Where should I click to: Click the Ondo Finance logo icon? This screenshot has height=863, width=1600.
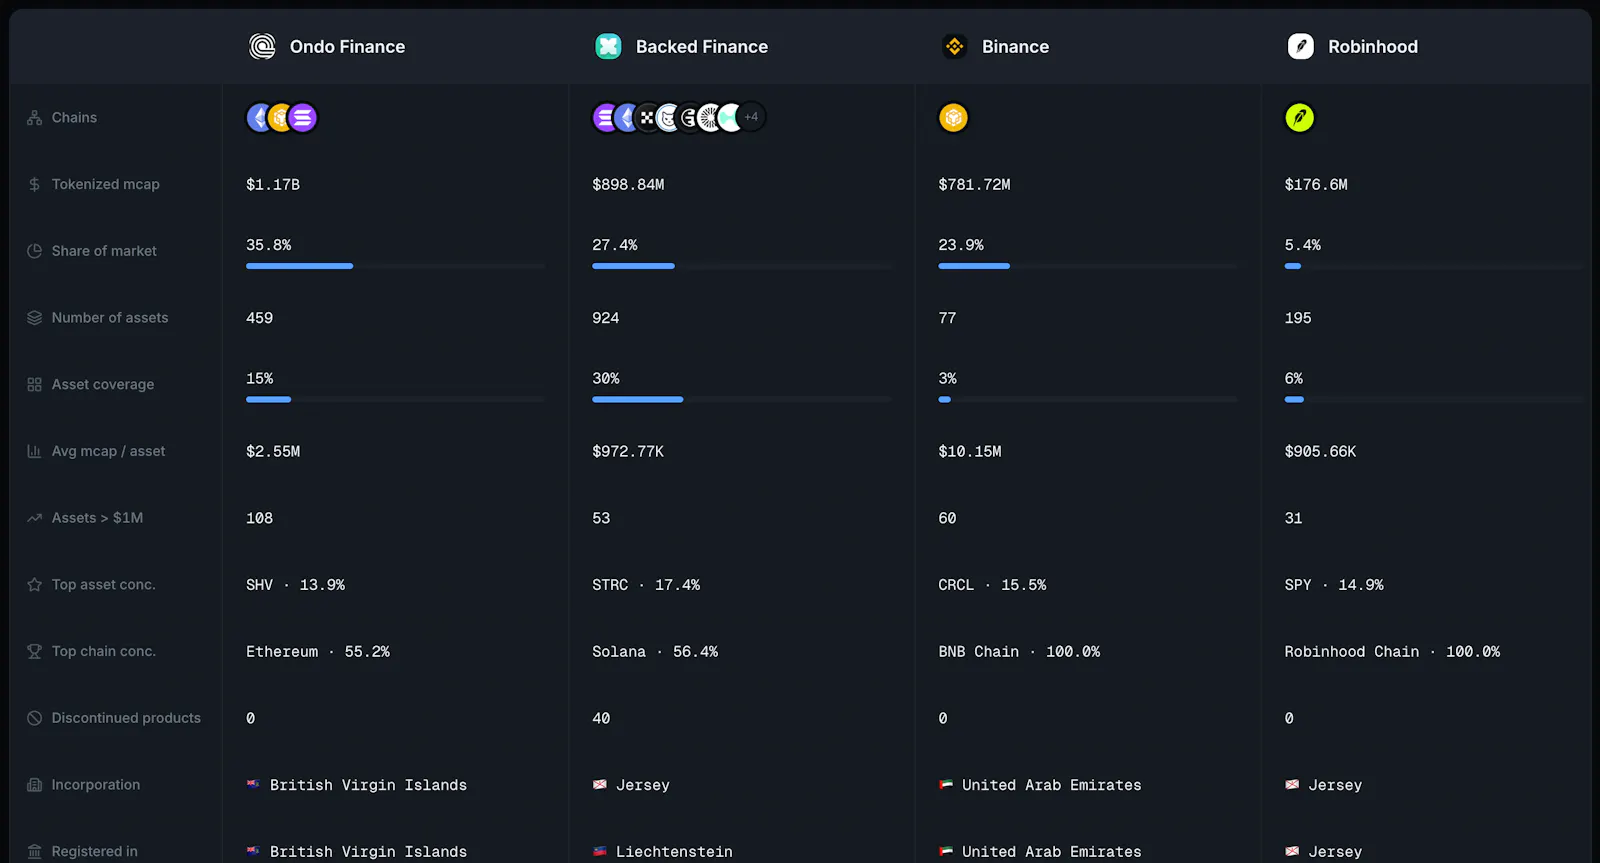click(262, 46)
